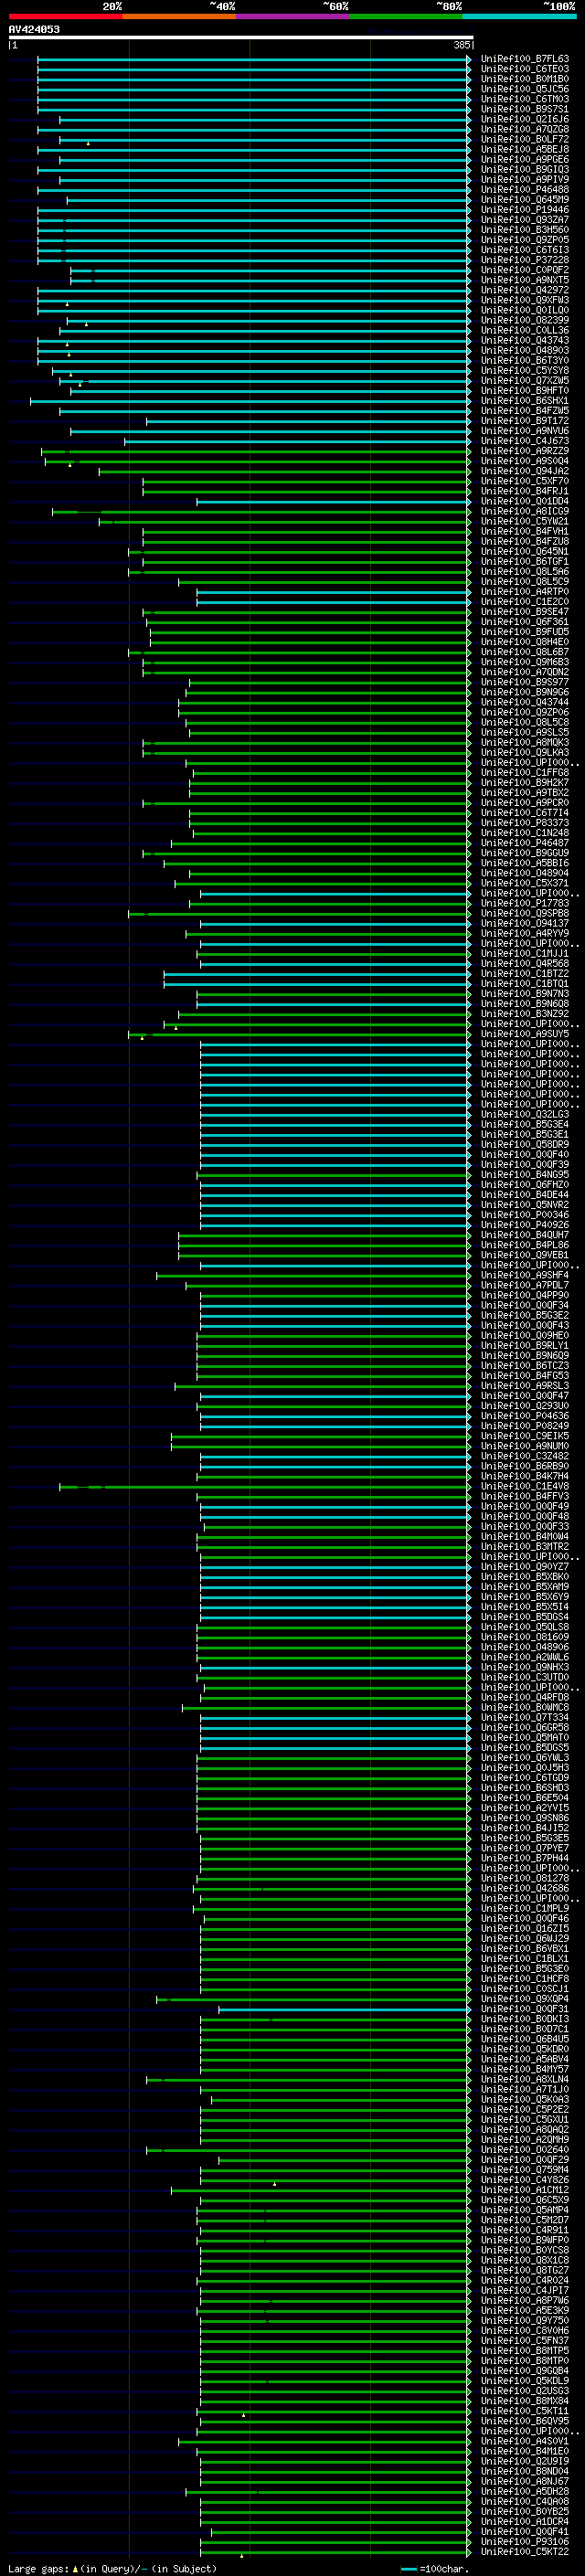Image resolution: width=585 pixels, height=2576 pixels.
Task: Select the hit label UniRef100_Q09HE0
Action: click(x=524, y=1335)
